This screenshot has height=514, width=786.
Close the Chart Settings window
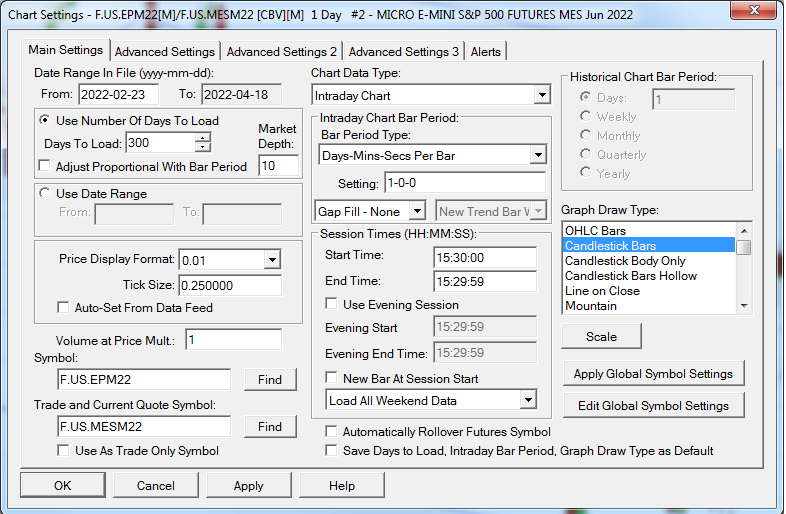tap(753, 10)
